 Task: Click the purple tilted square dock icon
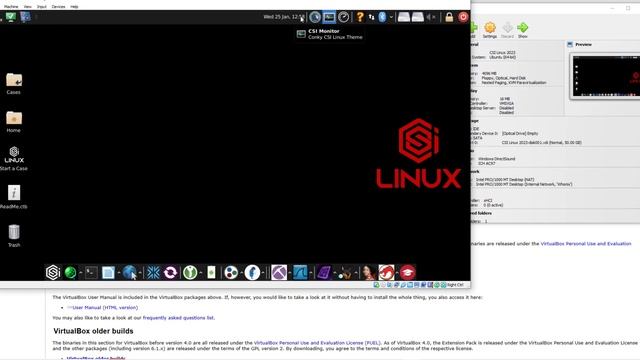coord(324,272)
